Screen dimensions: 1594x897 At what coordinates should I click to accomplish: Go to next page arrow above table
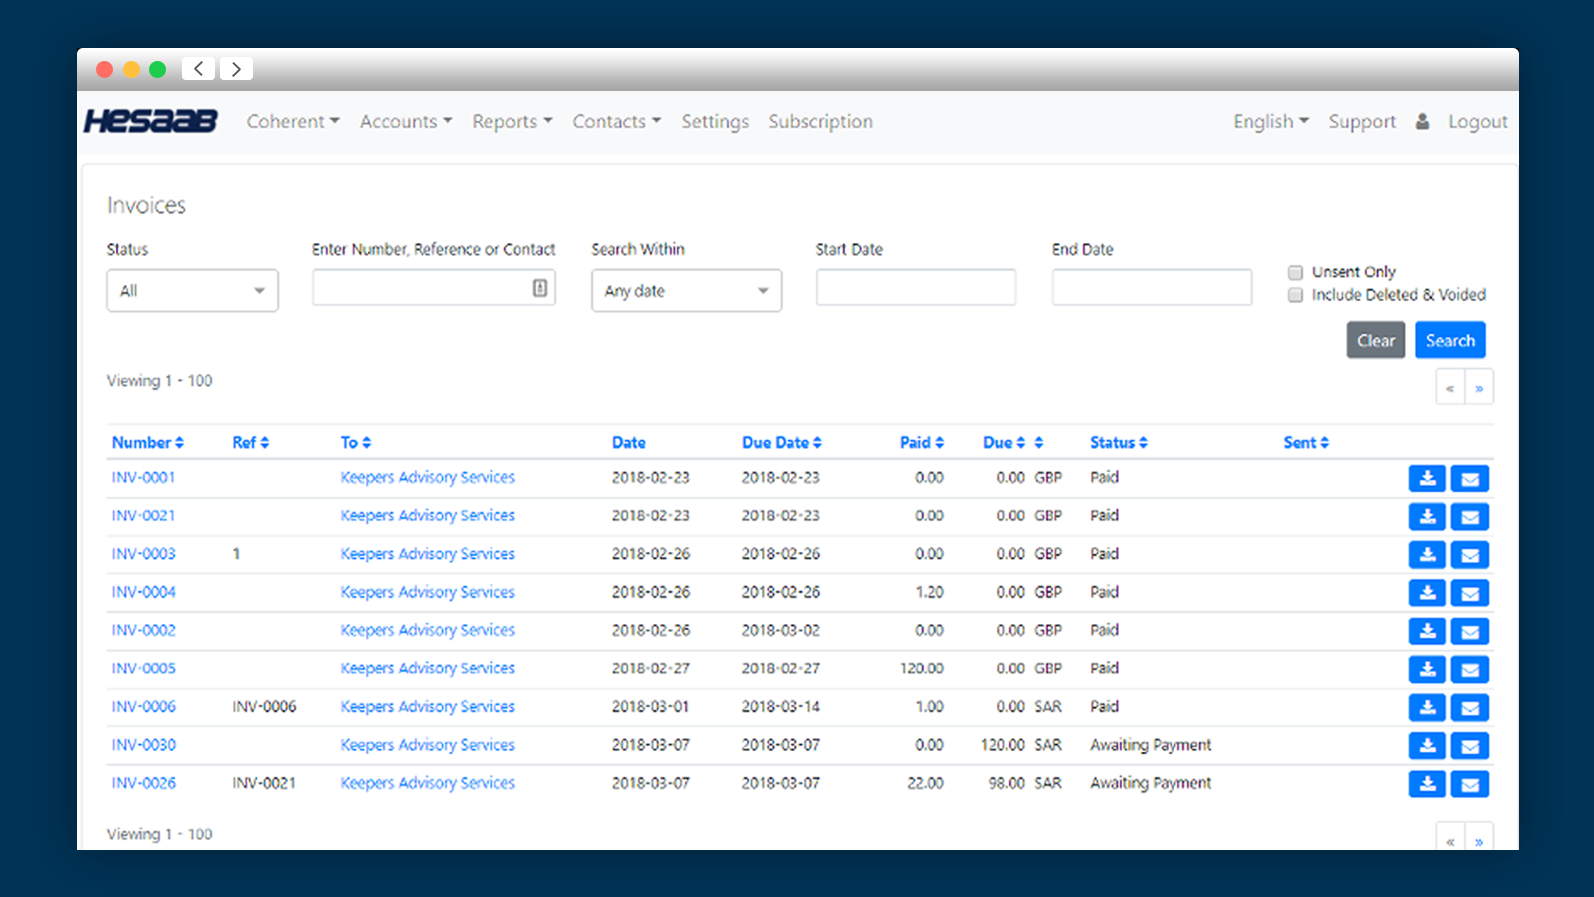pyautogui.click(x=1478, y=388)
